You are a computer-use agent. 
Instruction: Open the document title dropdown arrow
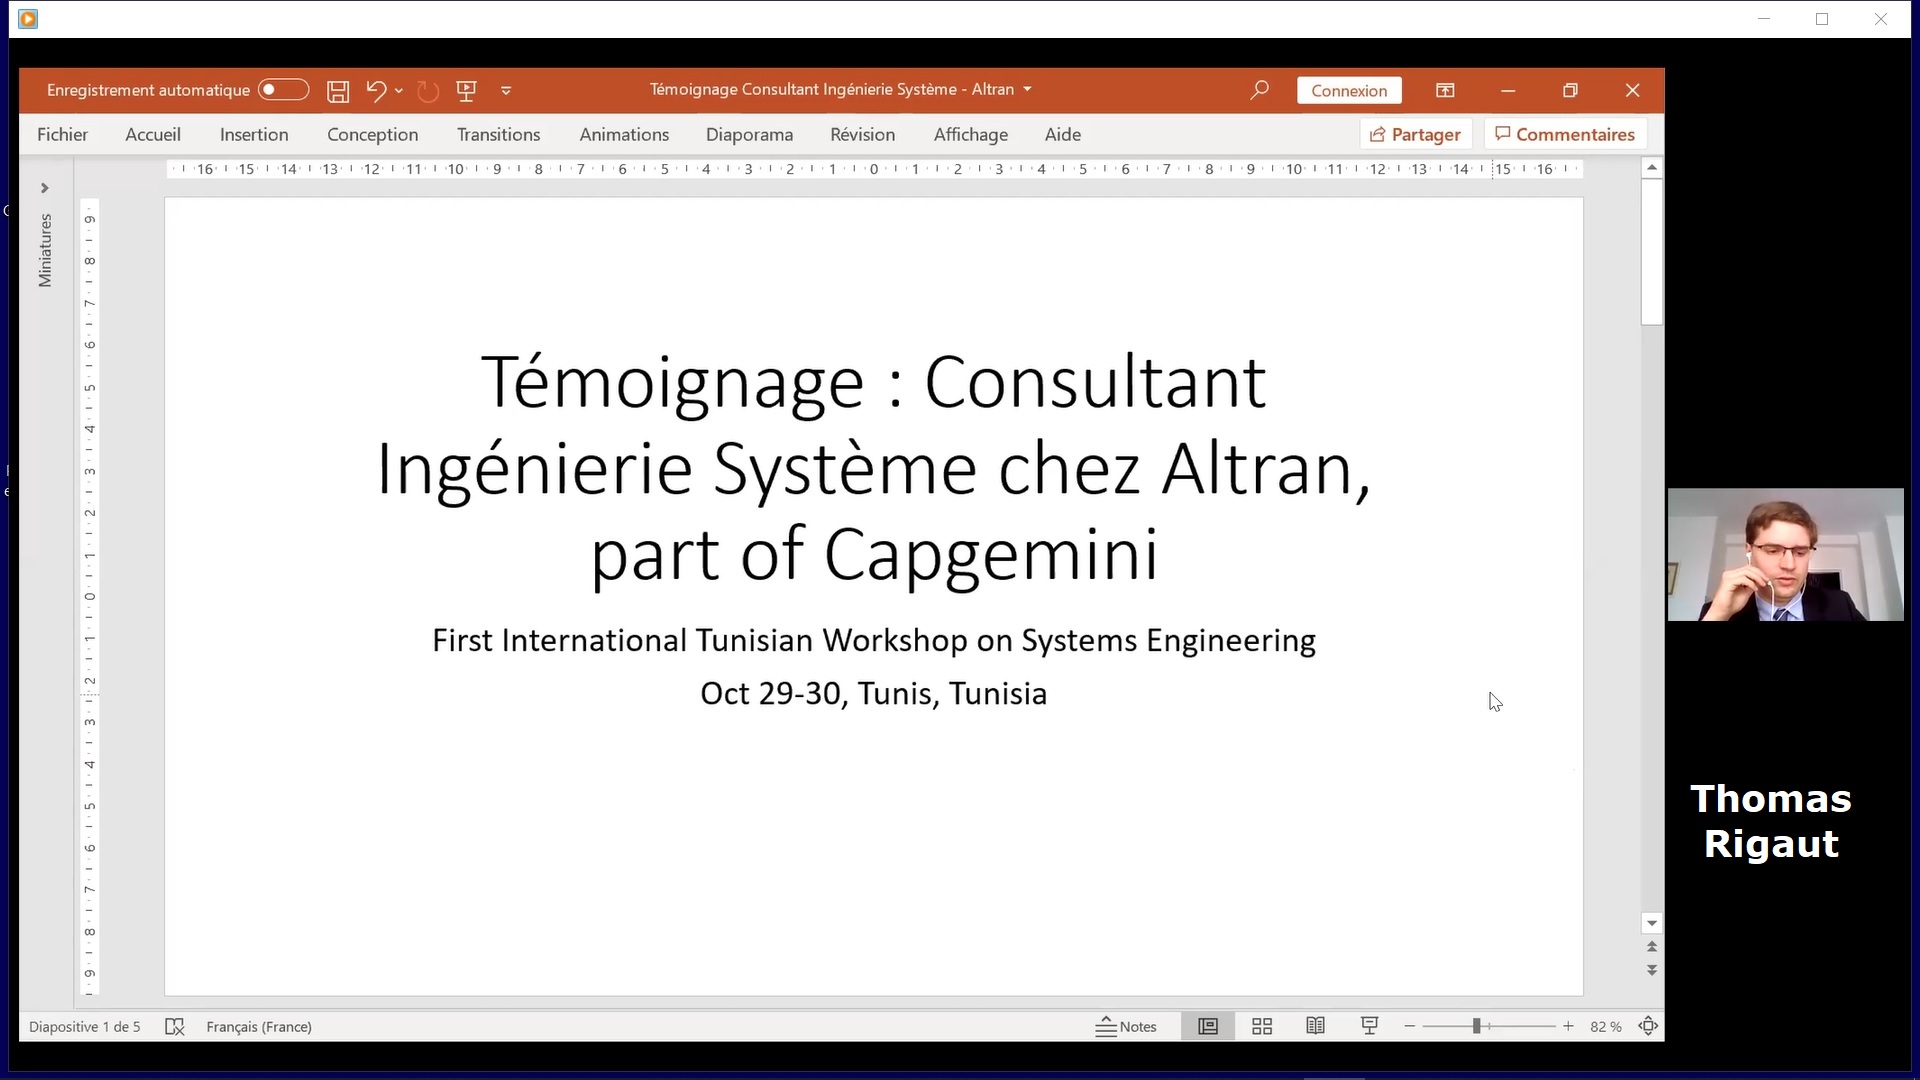1027,90
